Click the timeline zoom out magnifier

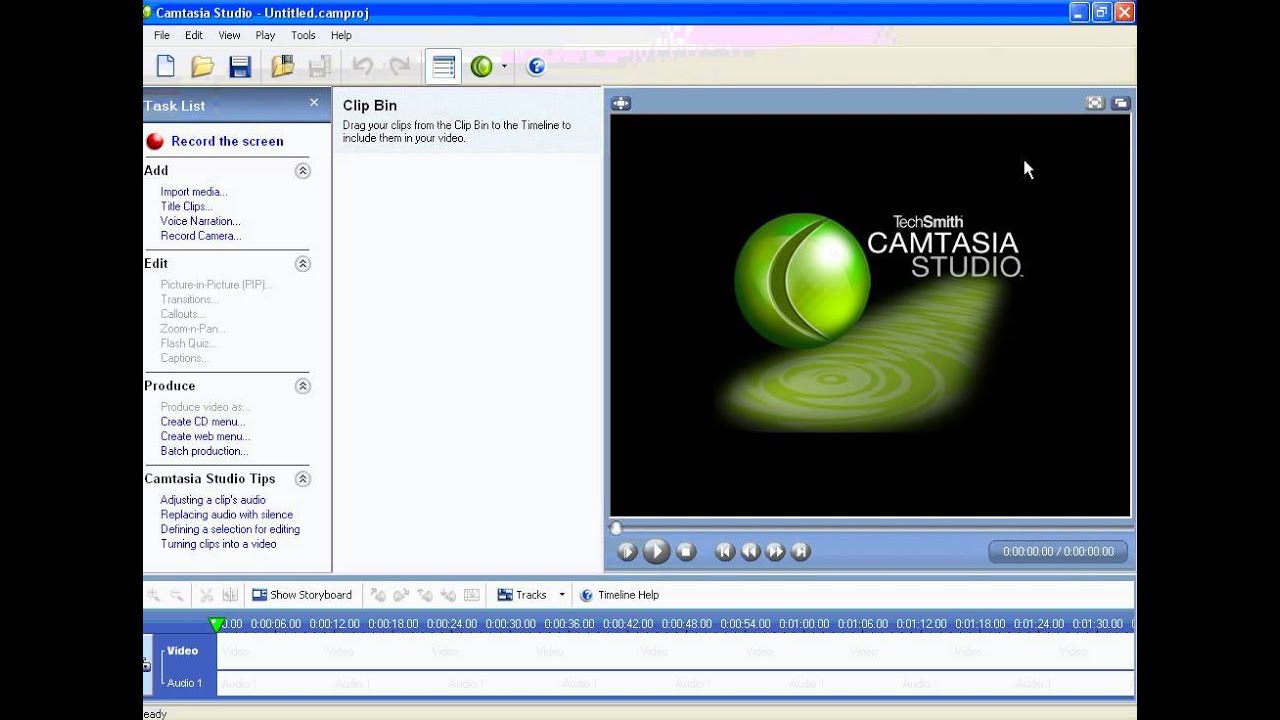[177, 595]
